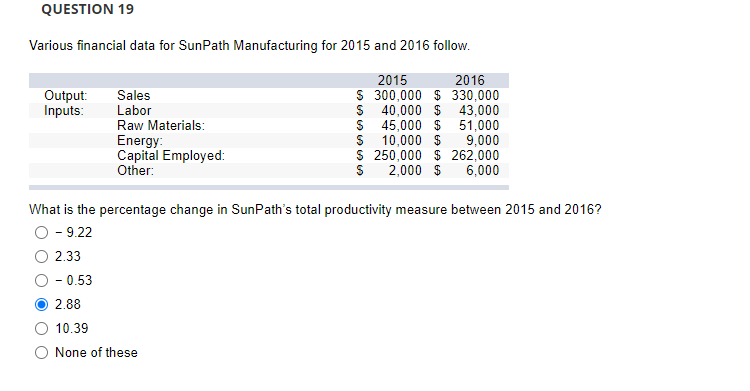Click the Raw Materials 2016 value 51,000
The width and height of the screenshot is (750, 391).
[479, 125]
